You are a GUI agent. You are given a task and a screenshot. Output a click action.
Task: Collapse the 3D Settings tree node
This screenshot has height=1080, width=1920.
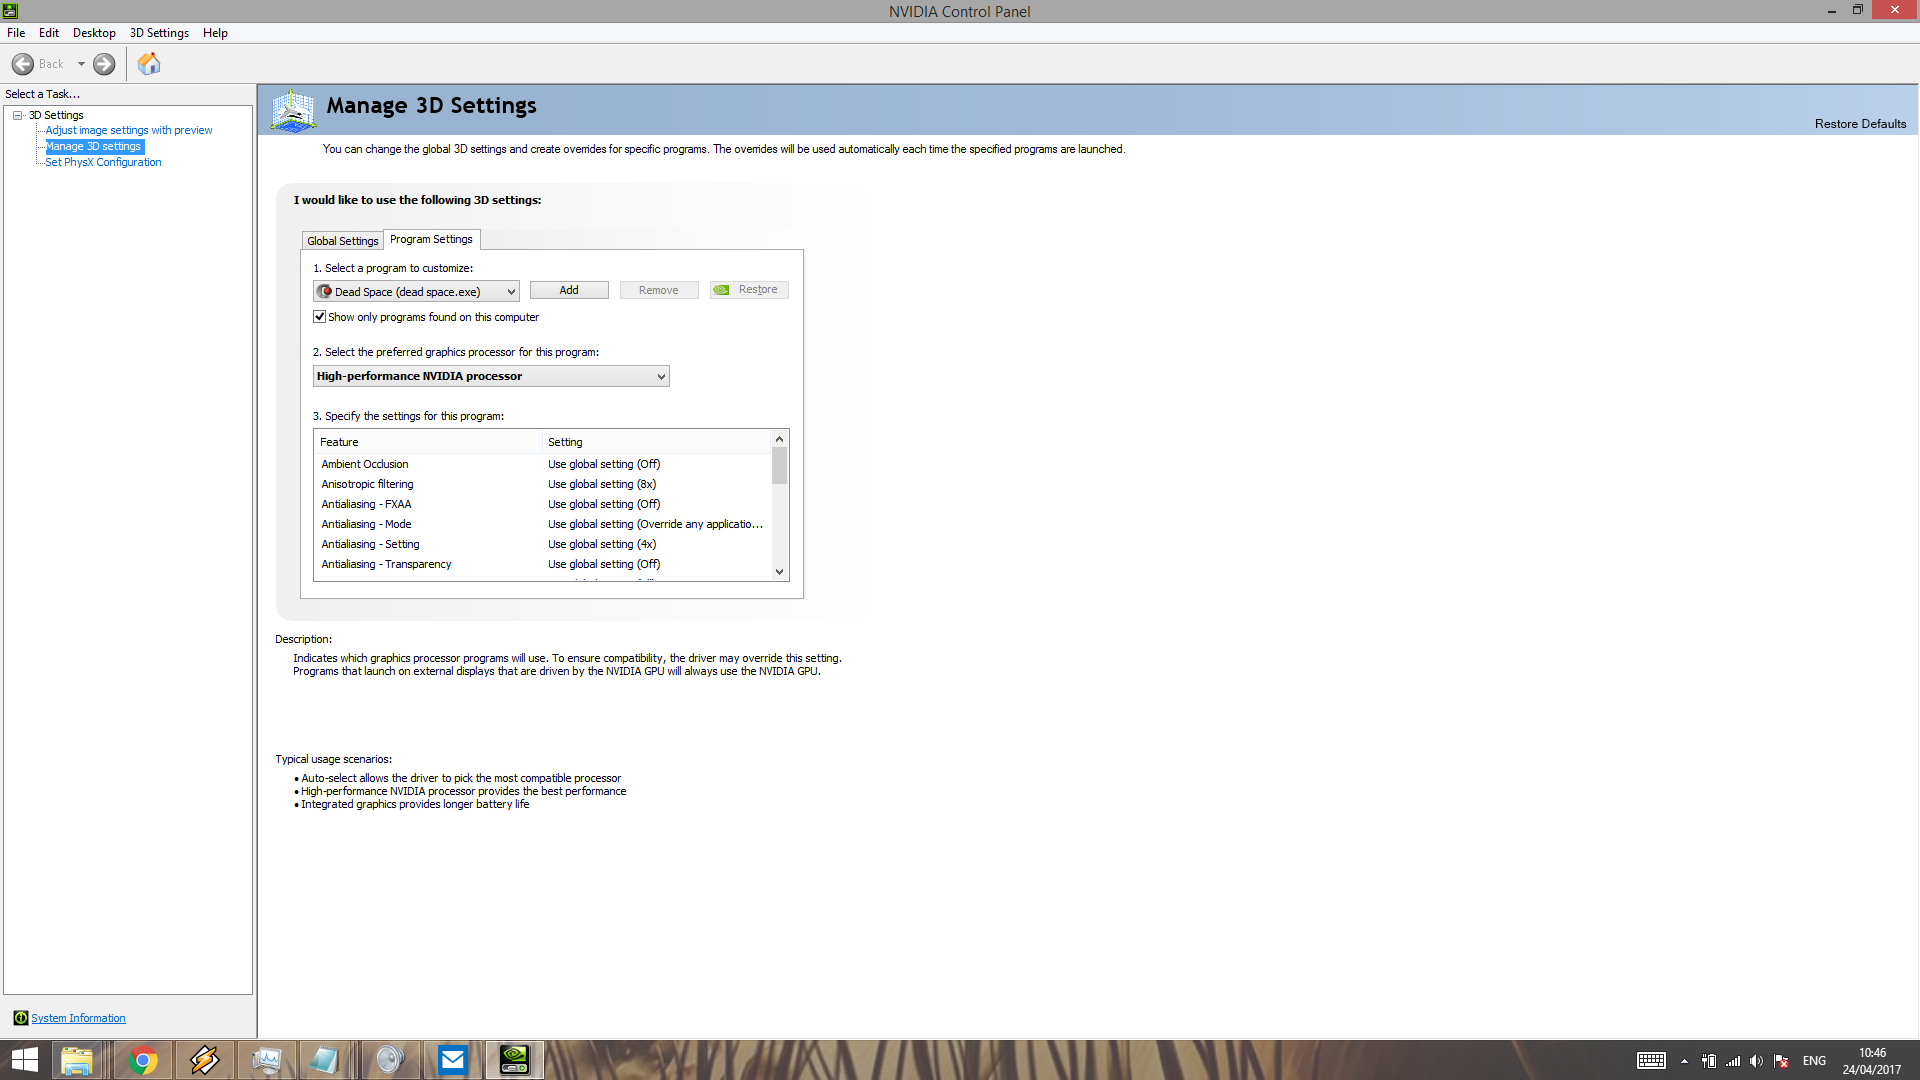click(x=18, y=115)
